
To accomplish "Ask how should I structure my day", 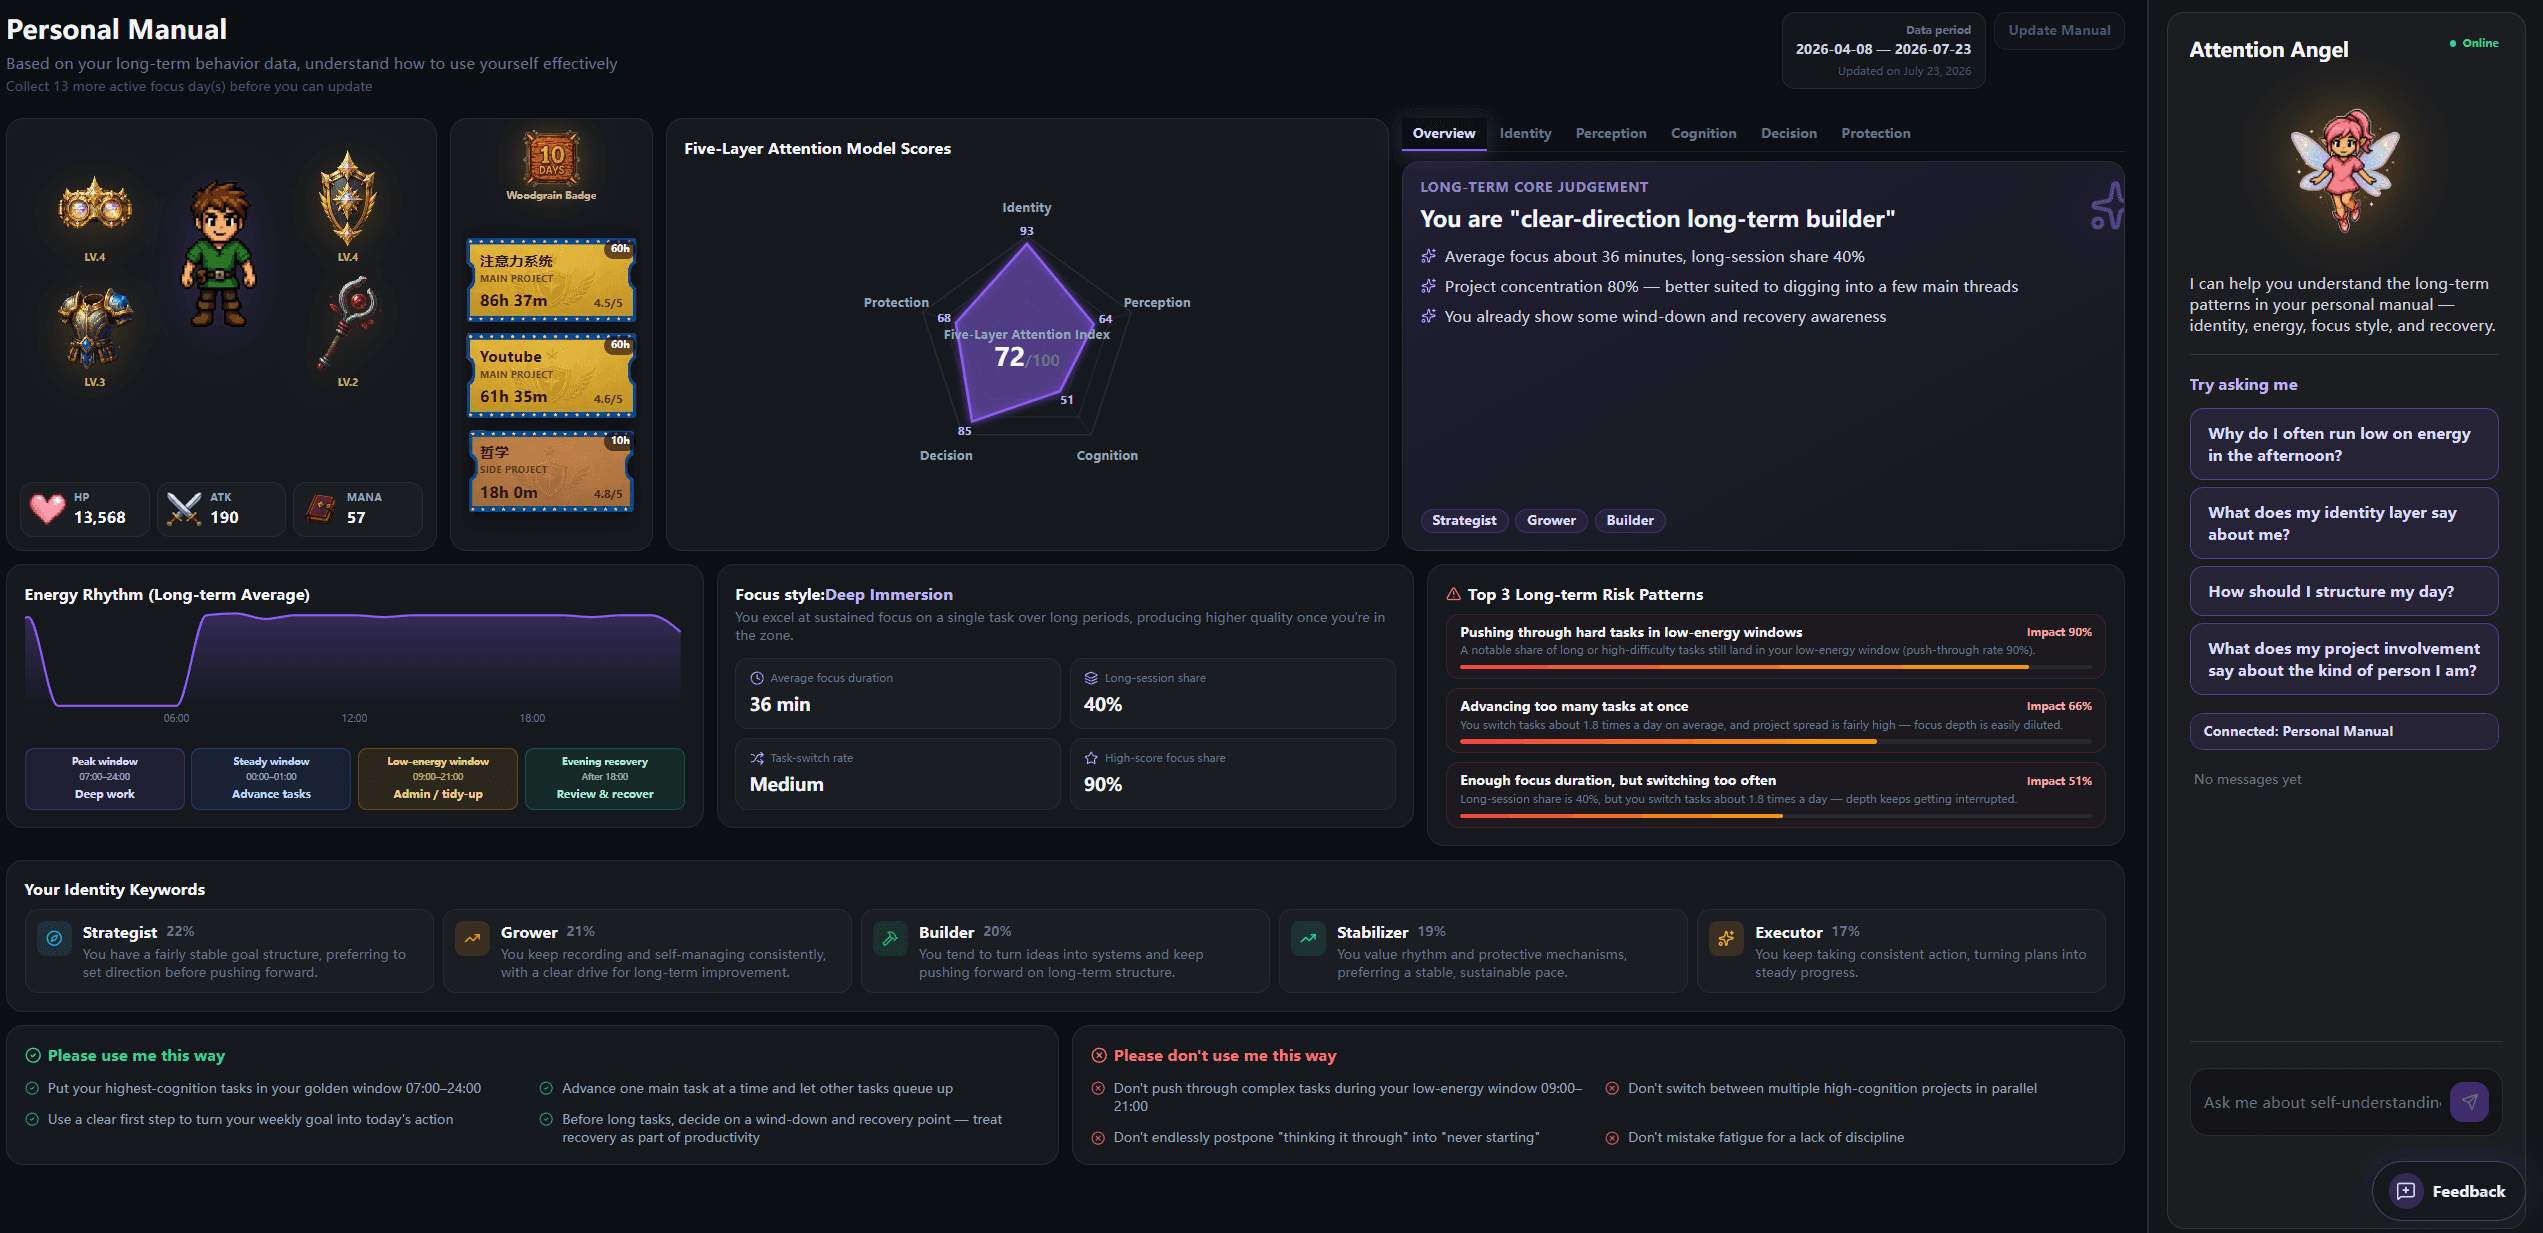I will point(2343,591).
